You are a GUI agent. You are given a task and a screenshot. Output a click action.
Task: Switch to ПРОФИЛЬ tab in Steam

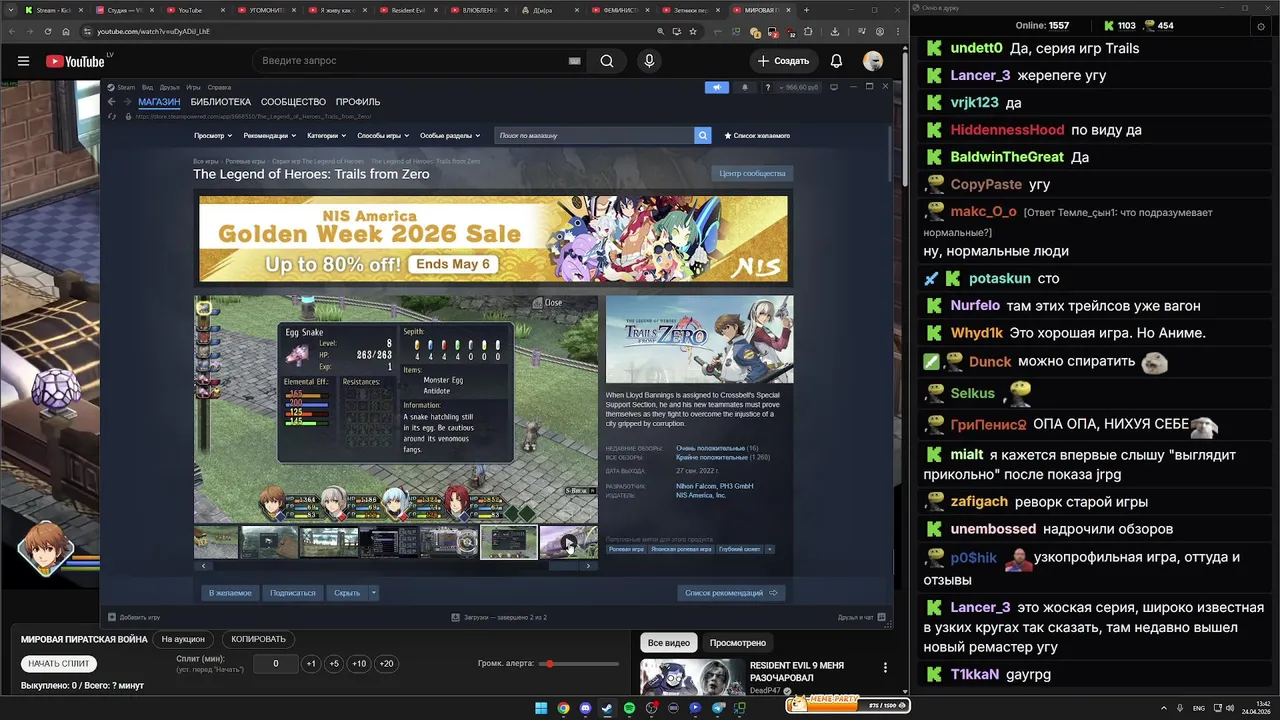pos(358,102)
